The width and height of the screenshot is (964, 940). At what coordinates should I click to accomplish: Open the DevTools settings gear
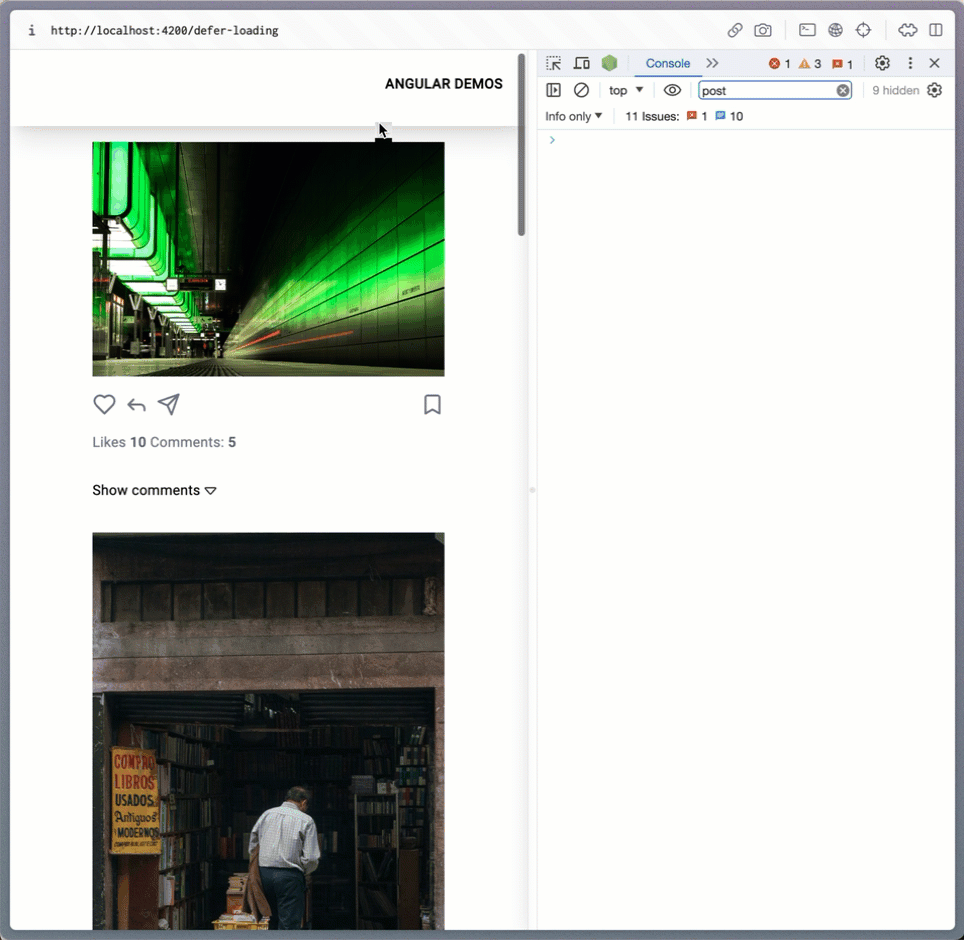coord(882,63)
